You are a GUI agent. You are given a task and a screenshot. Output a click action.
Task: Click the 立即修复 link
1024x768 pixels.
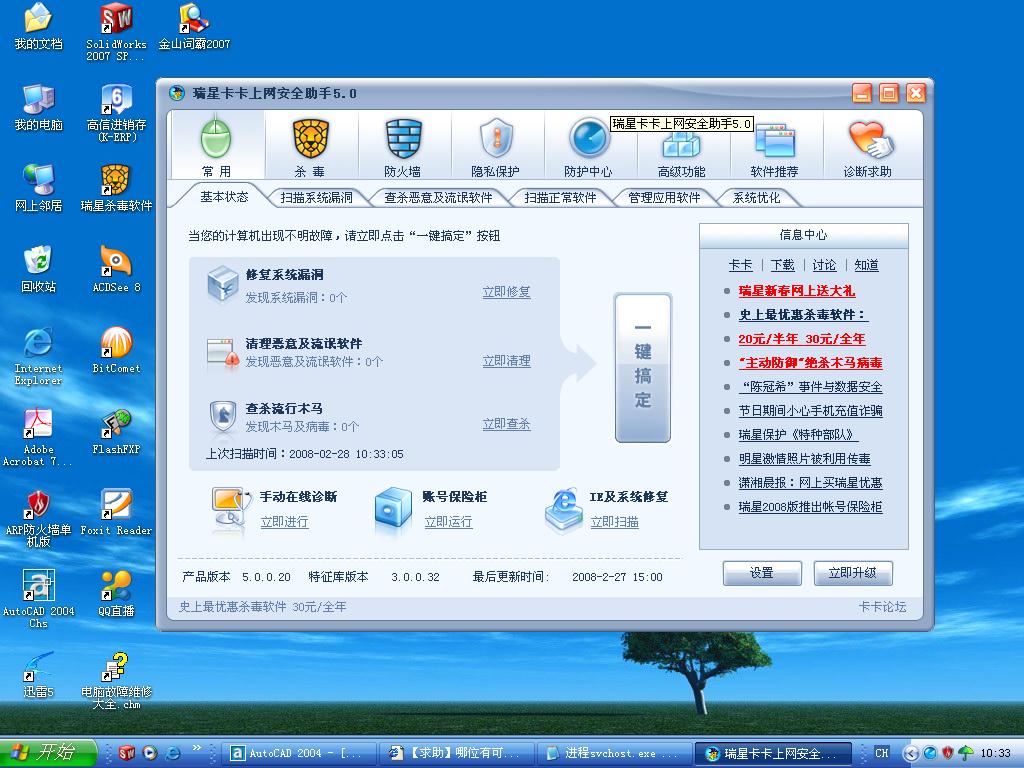pyautogui.click(x=506, y=292)
